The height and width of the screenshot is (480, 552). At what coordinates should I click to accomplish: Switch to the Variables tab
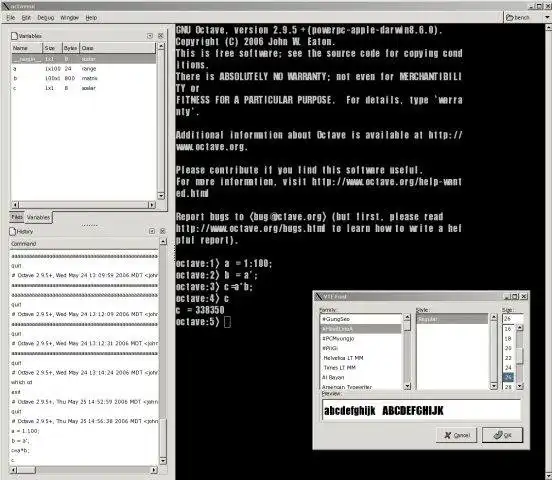pyautogui.click(x=38, y=217)
